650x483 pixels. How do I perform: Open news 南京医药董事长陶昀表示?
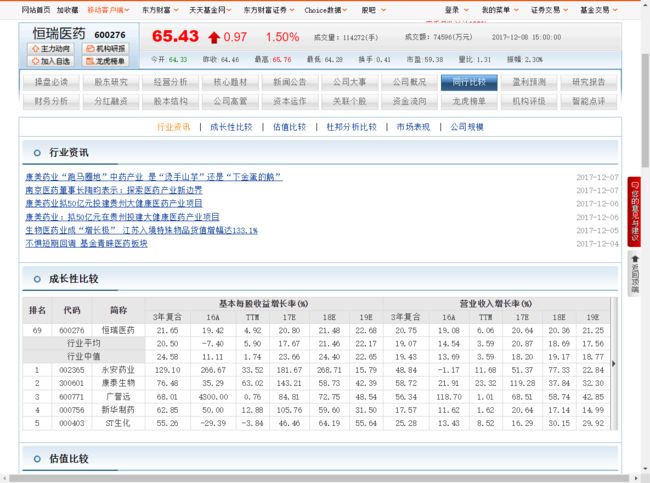pyautogui.click(x=114, y=190)
